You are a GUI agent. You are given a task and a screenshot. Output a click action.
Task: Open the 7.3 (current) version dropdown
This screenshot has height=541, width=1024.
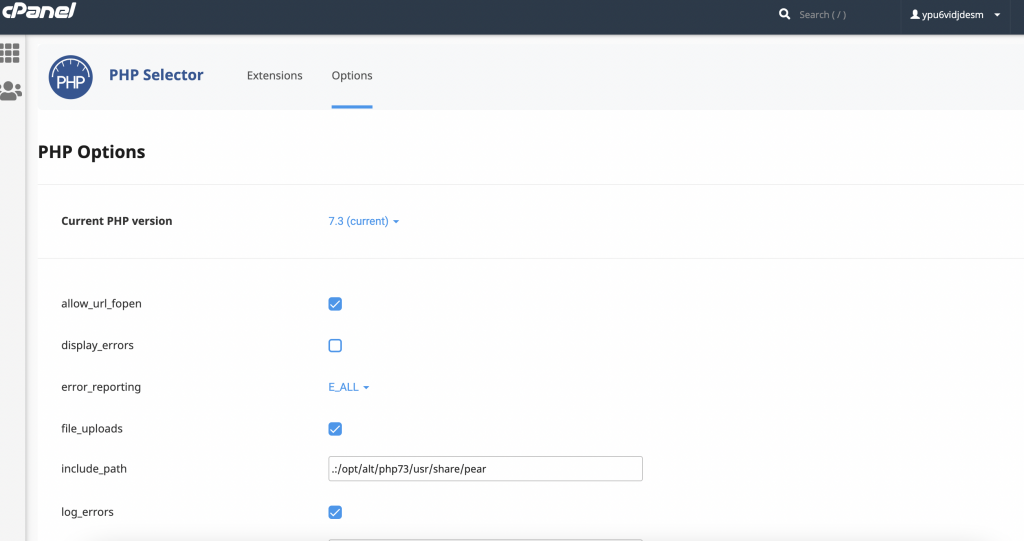click(364, 221)
